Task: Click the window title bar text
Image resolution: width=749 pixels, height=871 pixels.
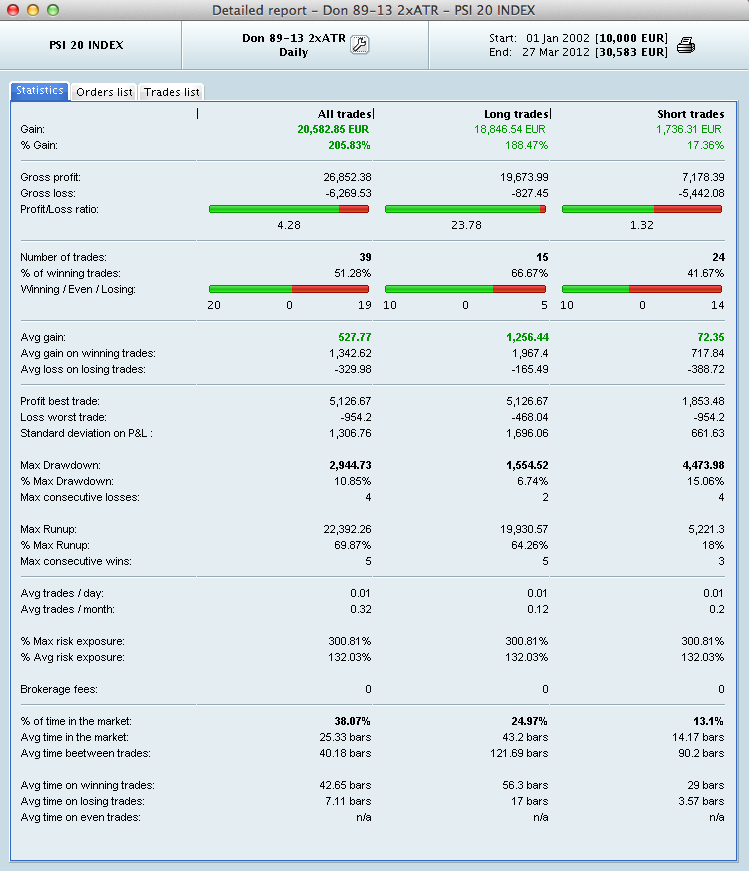Action: (x=373, y=10)
